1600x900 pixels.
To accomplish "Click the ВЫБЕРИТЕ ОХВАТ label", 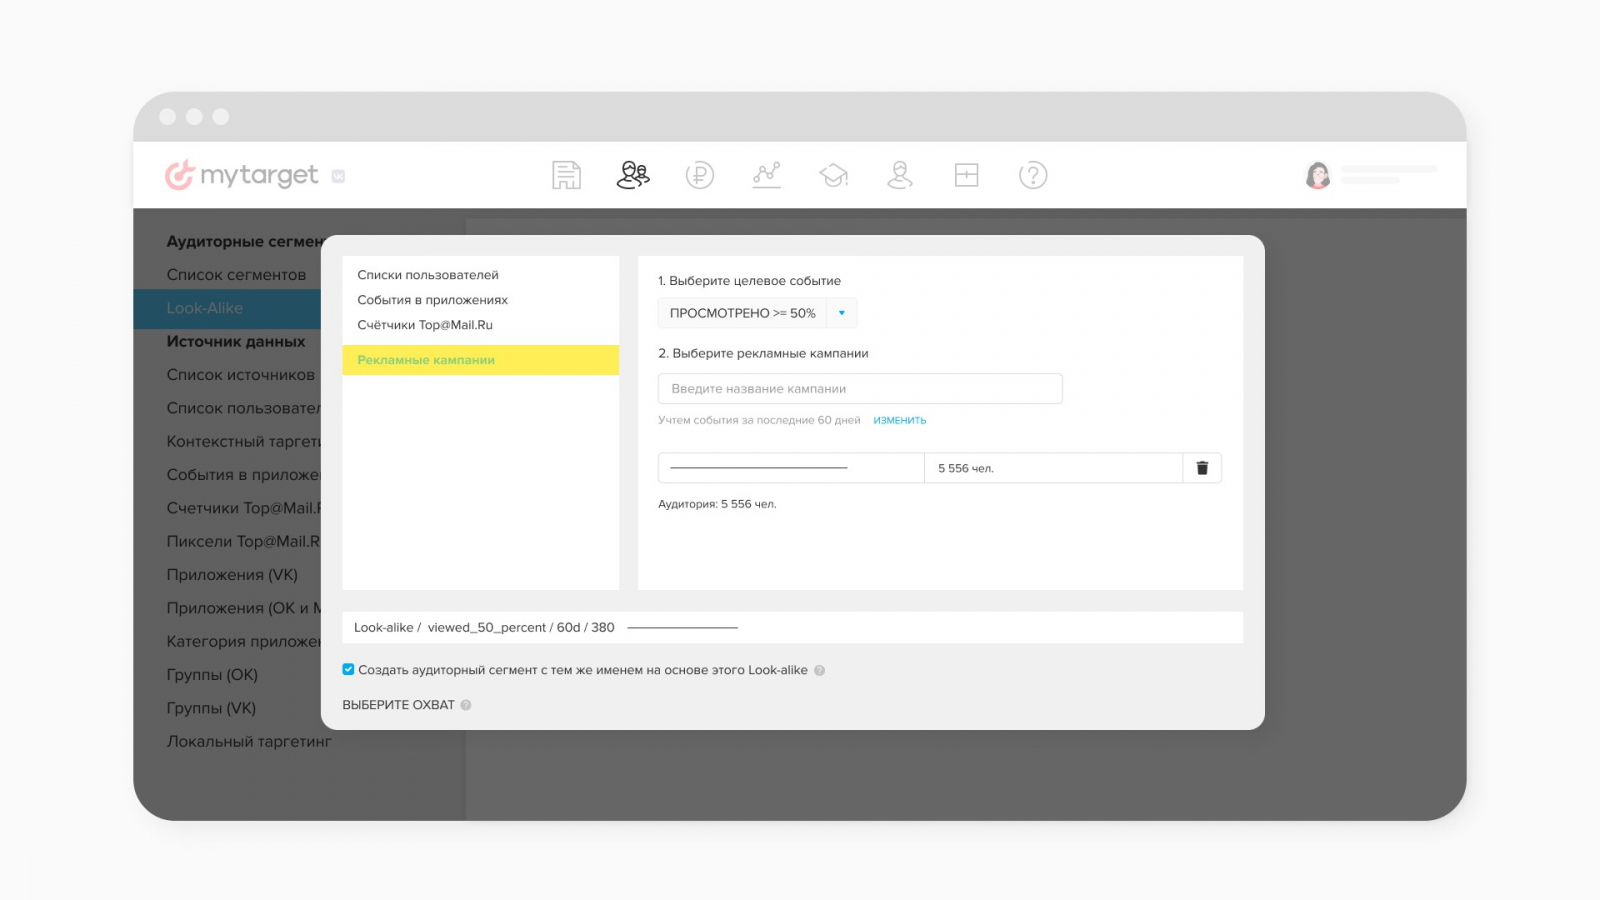I will (398, 705).
